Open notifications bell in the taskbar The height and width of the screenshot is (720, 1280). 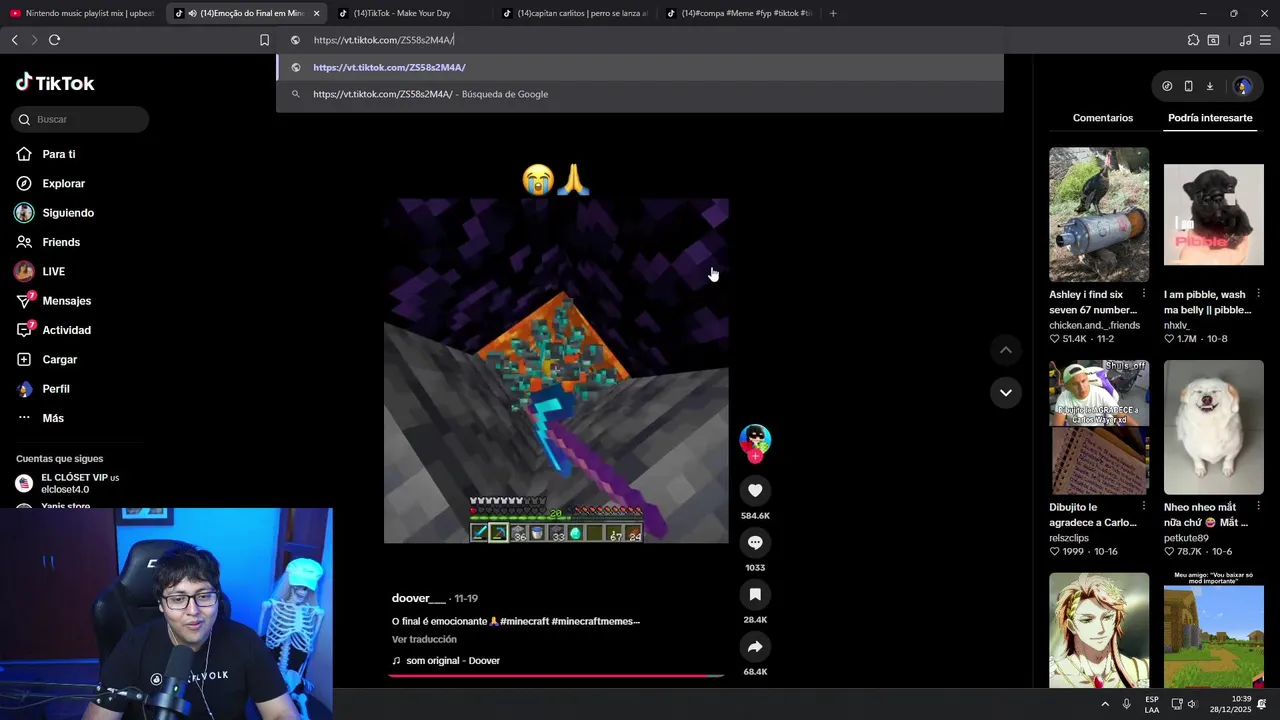pyautogui.click(x=1262, y=704)
